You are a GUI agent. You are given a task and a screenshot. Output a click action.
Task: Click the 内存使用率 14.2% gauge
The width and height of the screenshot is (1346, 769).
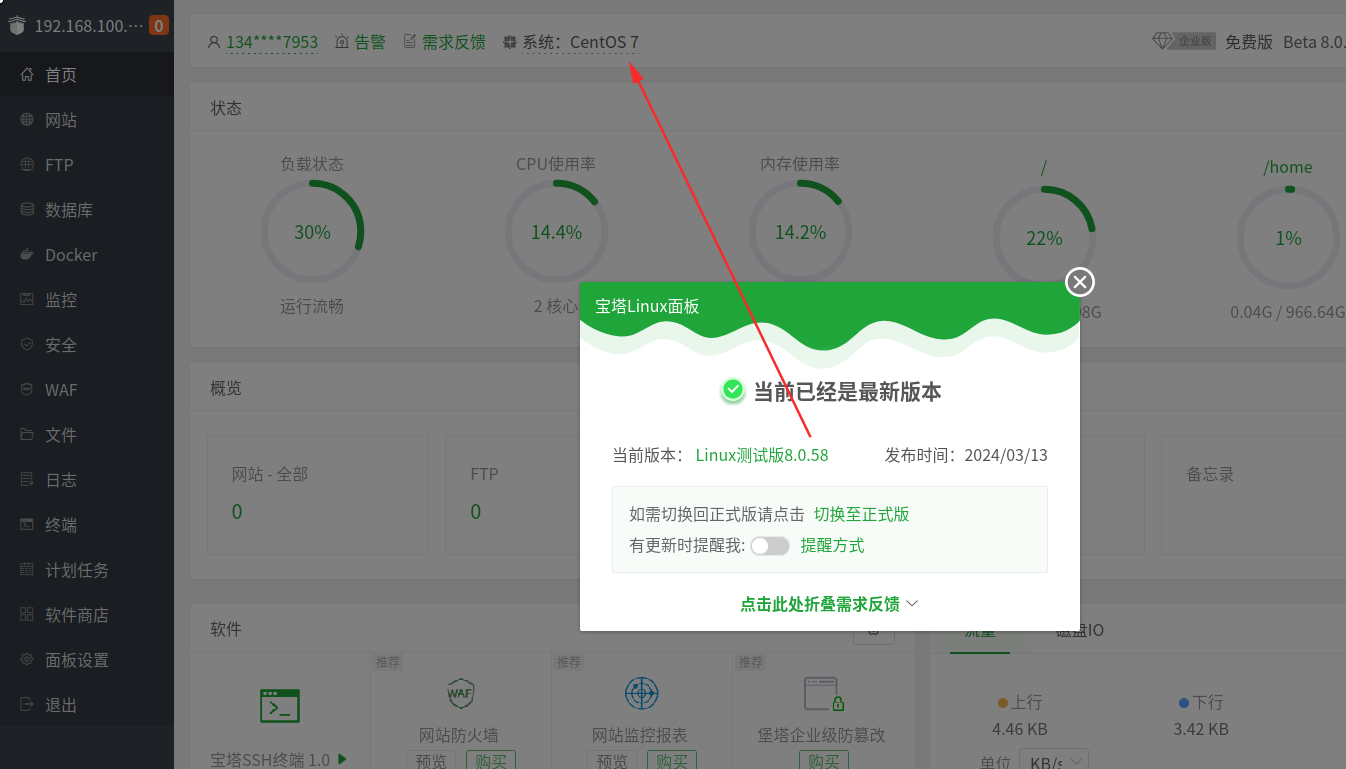[800, 232]
